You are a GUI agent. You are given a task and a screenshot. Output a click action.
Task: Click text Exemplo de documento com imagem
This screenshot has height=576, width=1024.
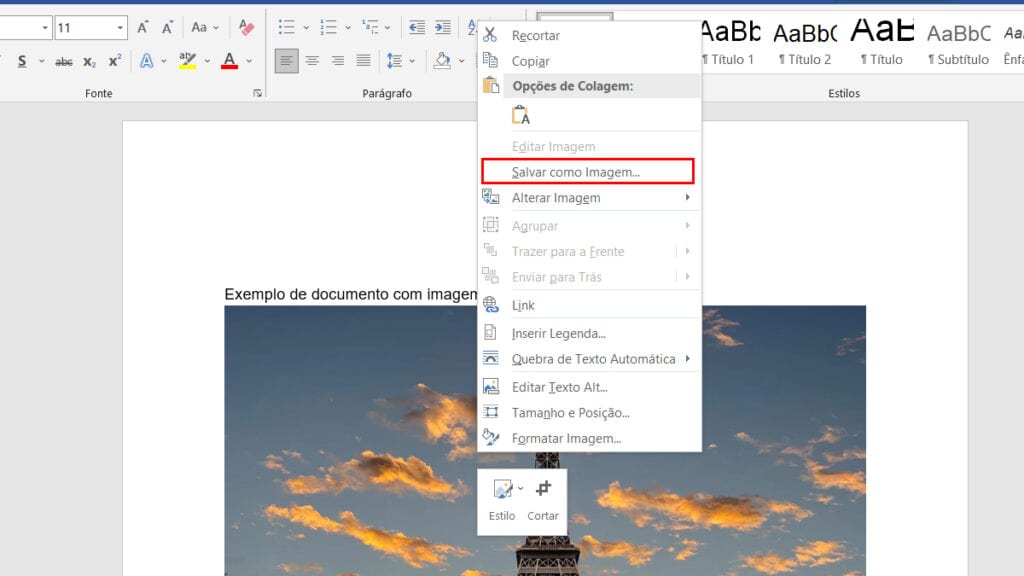point(351,295)
